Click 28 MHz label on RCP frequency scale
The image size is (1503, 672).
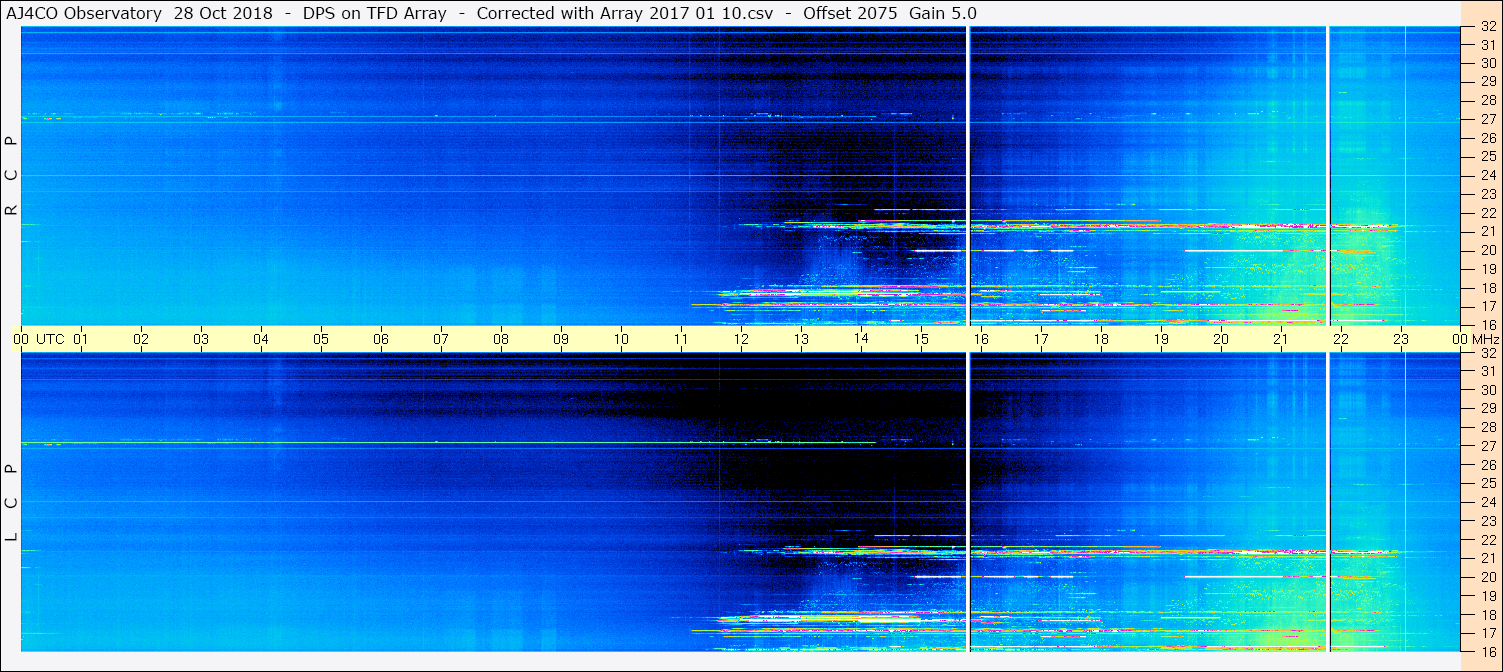pos(1487,101)
